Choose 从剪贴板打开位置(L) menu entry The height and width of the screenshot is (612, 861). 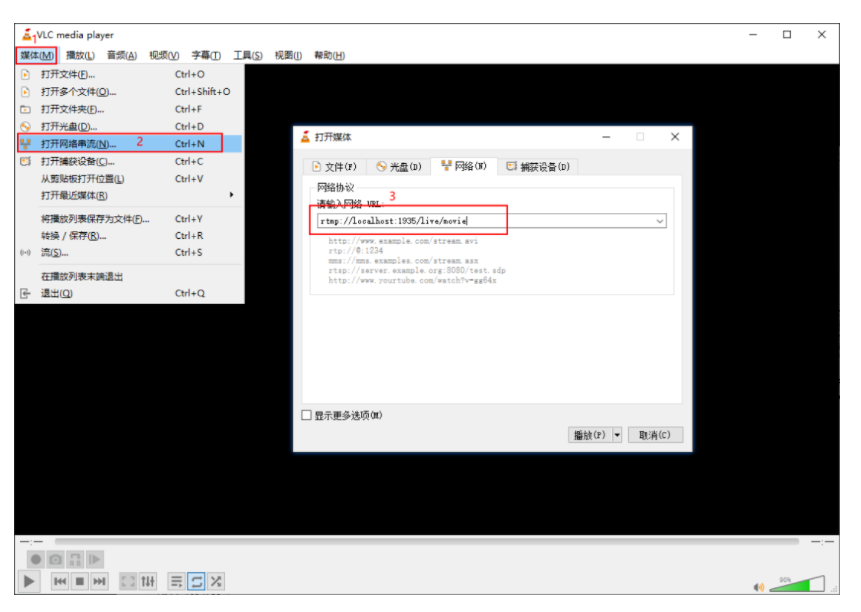coord(130,179)
